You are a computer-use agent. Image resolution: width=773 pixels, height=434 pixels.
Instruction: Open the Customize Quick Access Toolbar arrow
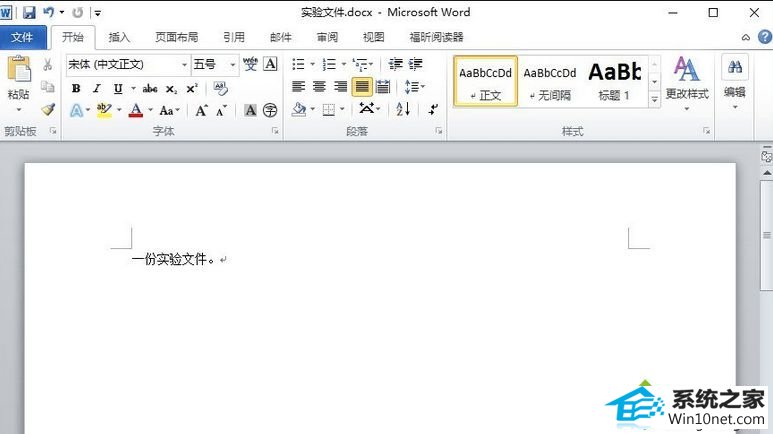pyautogui.click(x=98, y=13)
